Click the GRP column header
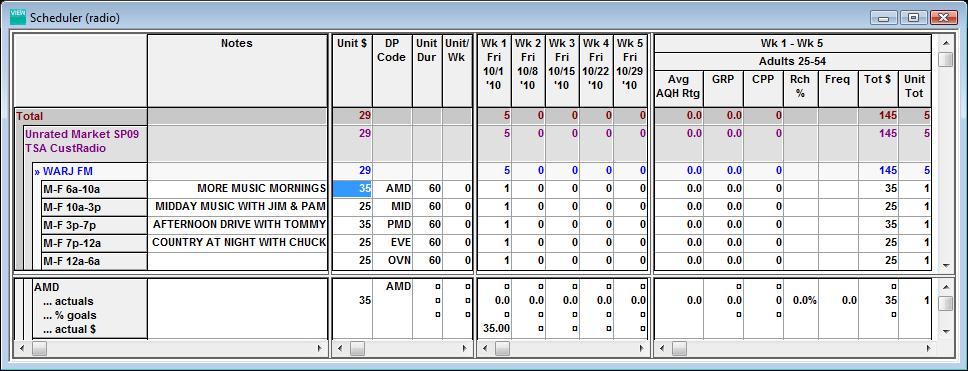Viewport: 968px width, 371px height. pyautogui.click(x=723, y=88)
